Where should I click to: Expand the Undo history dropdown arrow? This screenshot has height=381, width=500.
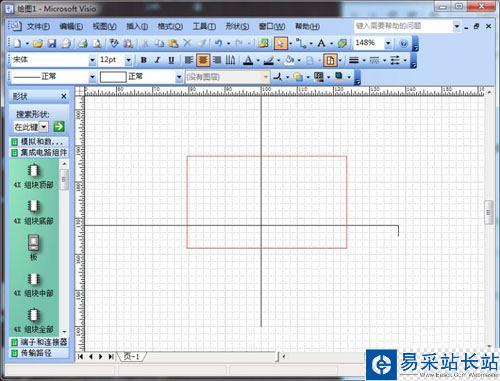pyautogui.click(x=228, y=43)
